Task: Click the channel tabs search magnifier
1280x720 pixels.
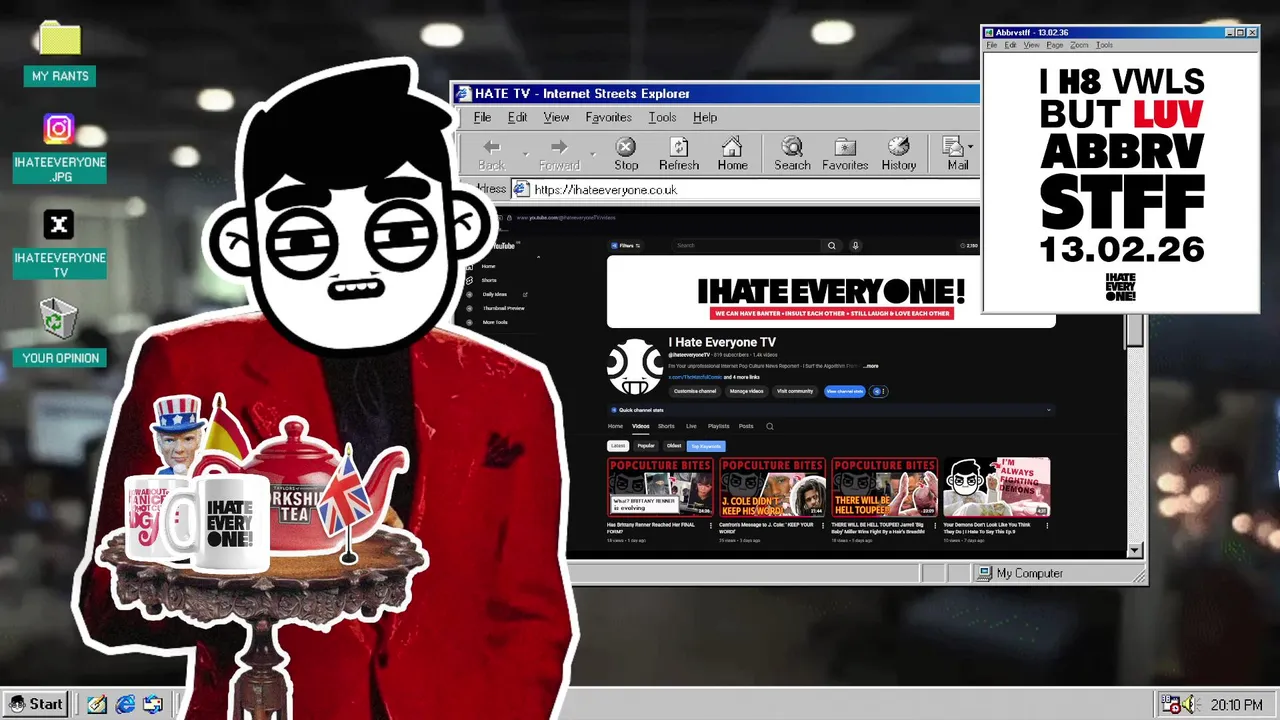Action: click(x=769, y=426)
